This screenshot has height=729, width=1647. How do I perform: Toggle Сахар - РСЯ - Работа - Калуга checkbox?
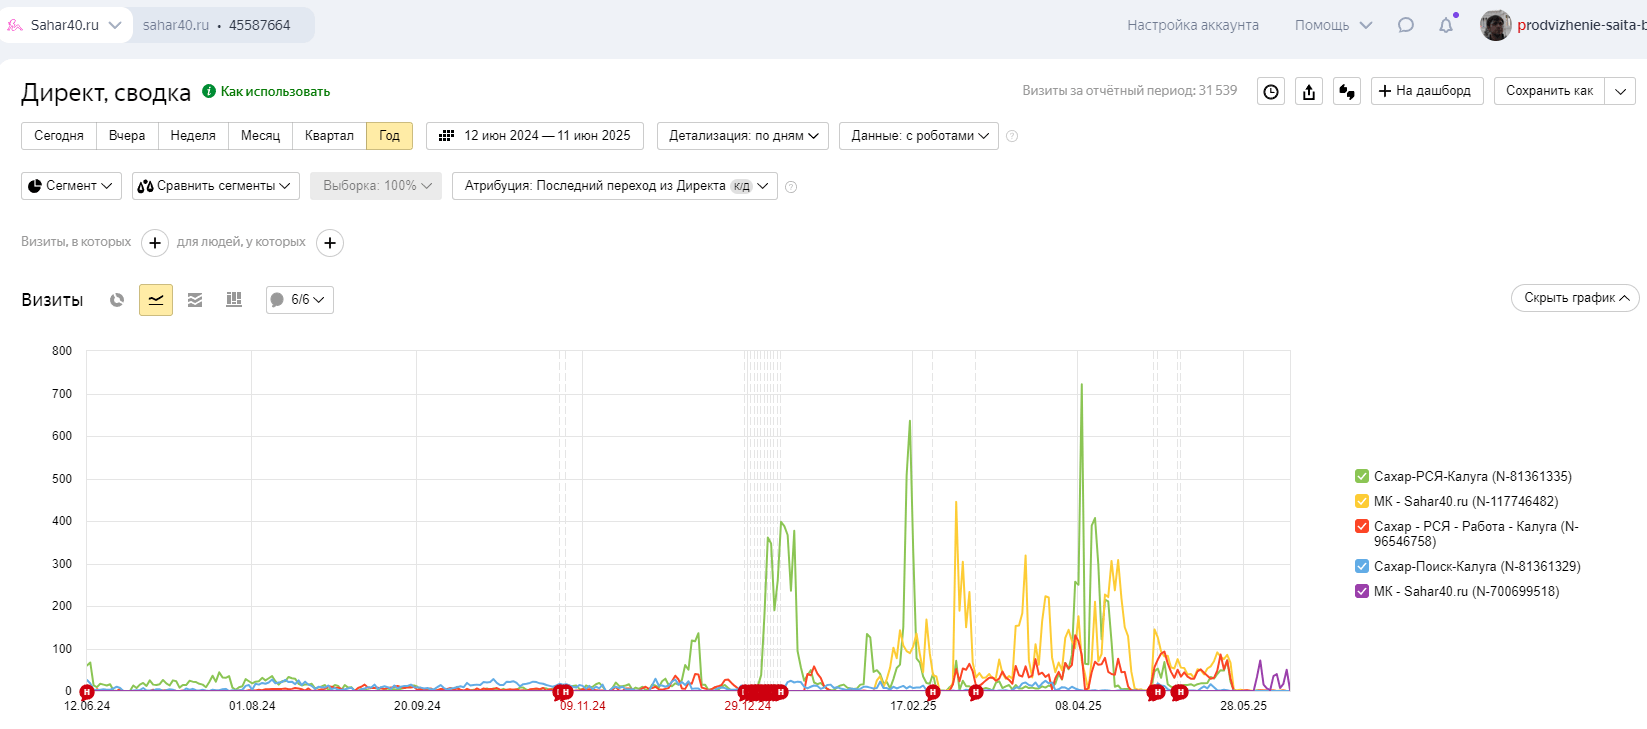click(1361, 526)
